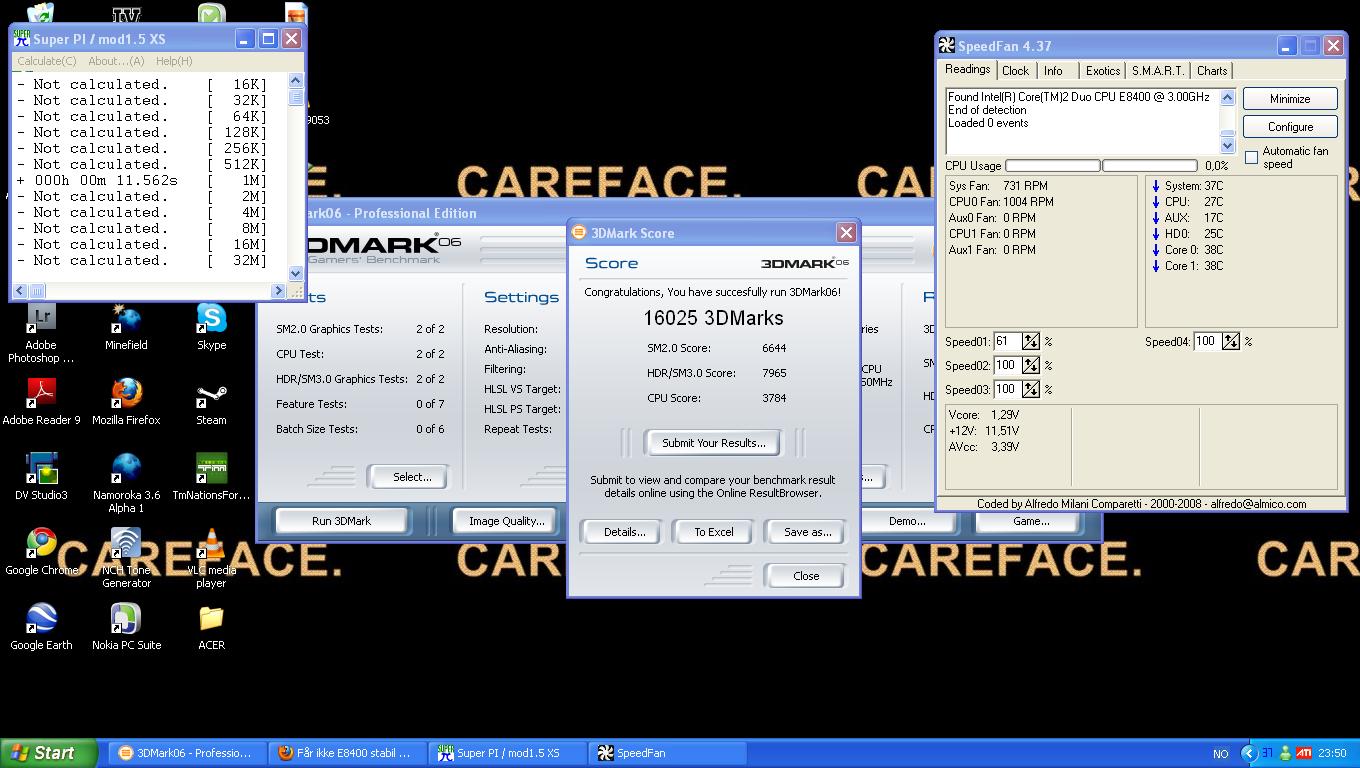The height and width of the screenshot is (768, 1360).
Task: Open Image Quality settings button
Action: 507,521
